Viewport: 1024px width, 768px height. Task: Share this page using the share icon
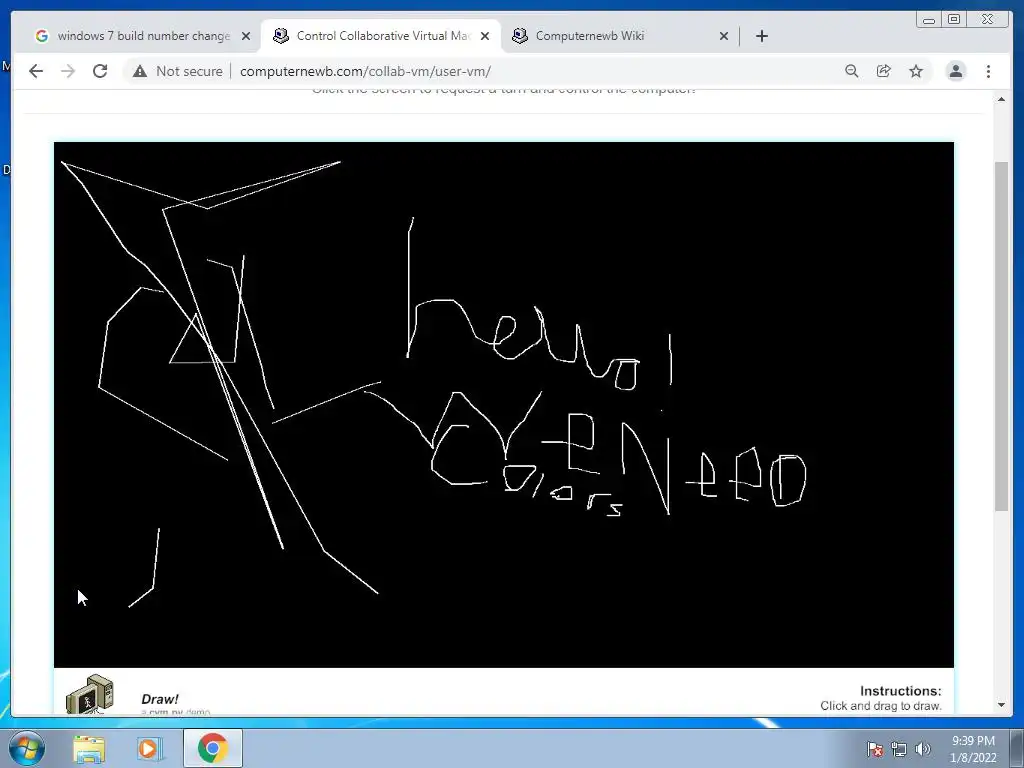coord(884,71)
